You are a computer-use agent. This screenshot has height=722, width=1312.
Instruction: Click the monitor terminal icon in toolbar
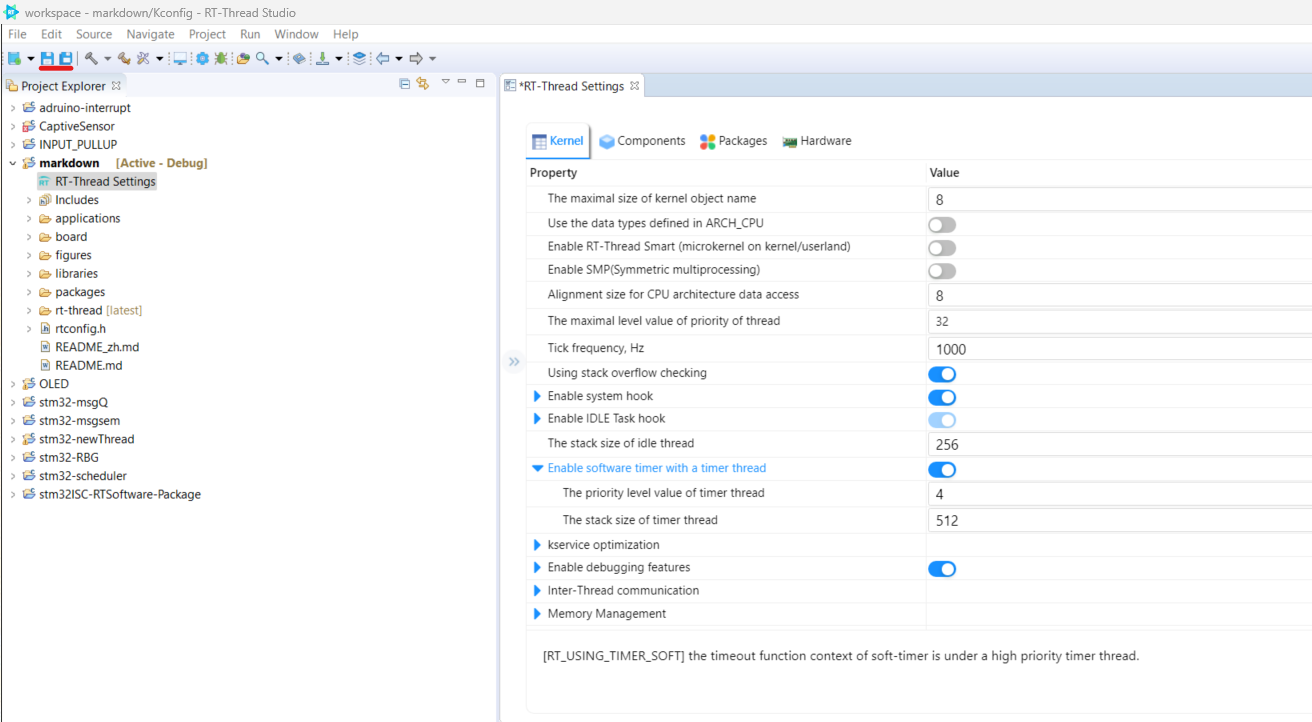click(x=180, y=58)
